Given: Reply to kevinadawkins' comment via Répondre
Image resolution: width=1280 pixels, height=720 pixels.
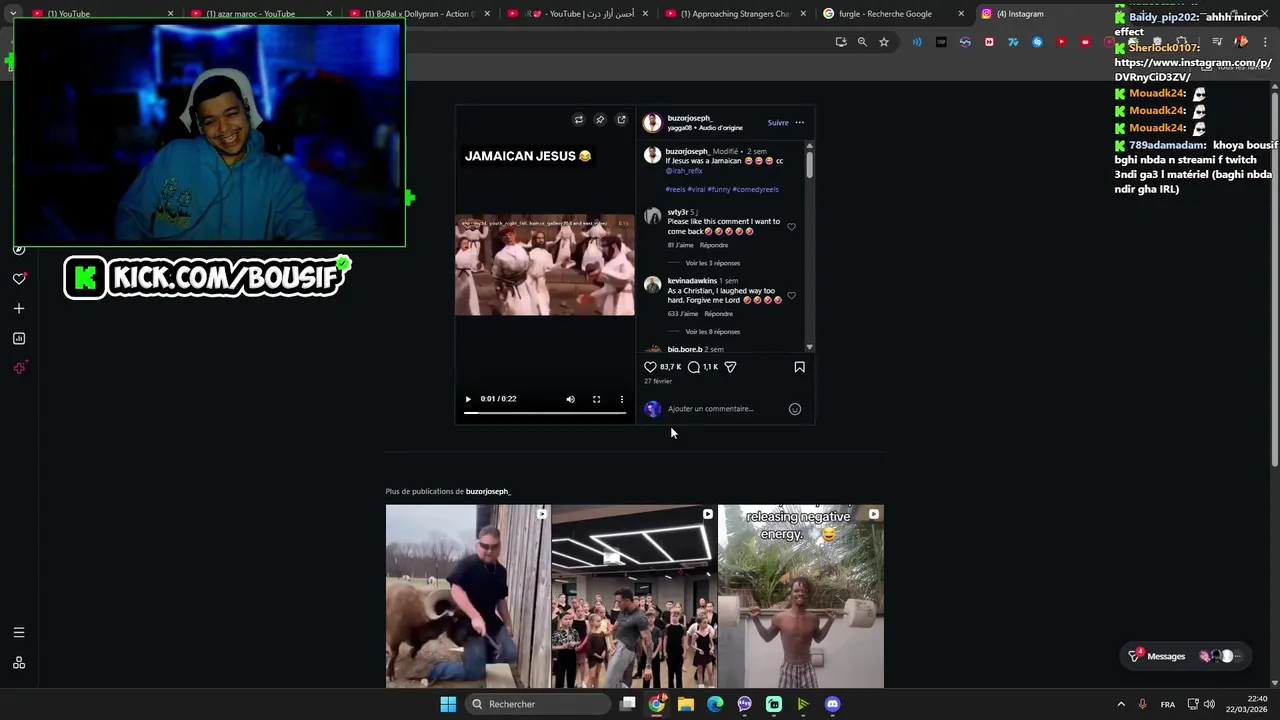Looking at the screenshot, I should (x=718, y=314).
